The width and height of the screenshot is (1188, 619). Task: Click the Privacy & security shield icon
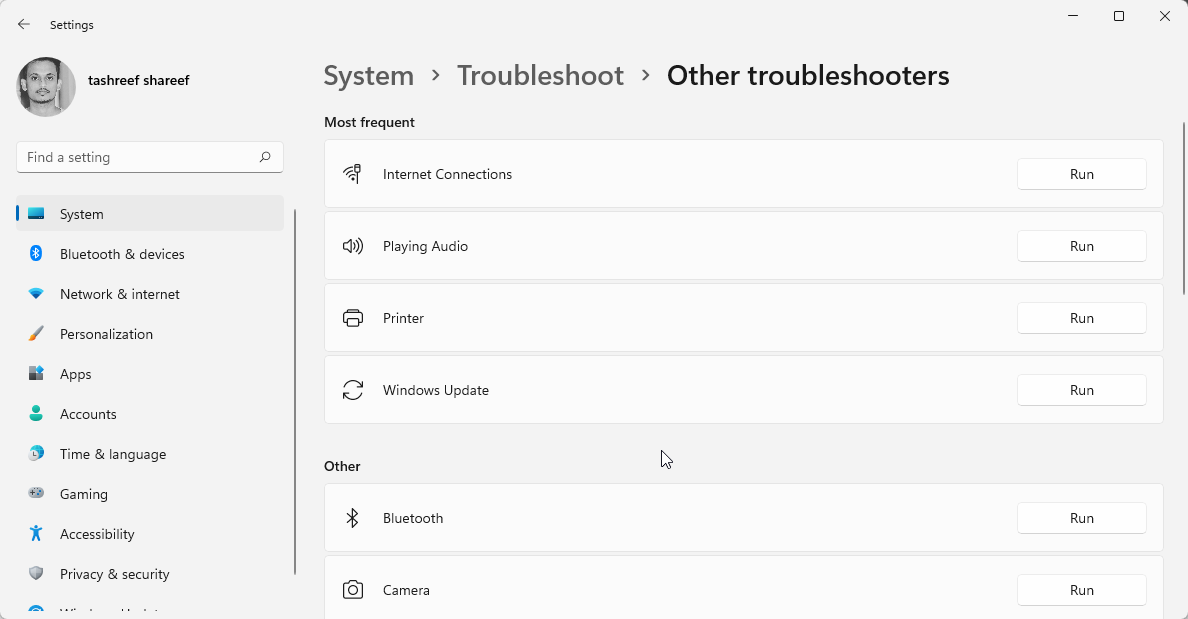[x=36, y=574]
